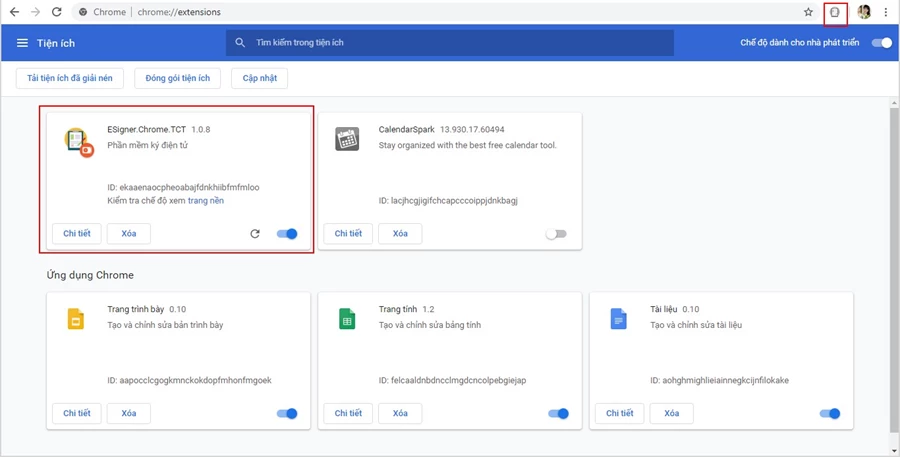Disable the ESigner.Chrome.TCT extension
Viewport: 900px width, 457px height.
pyautogui.click(x=287, y=234)
